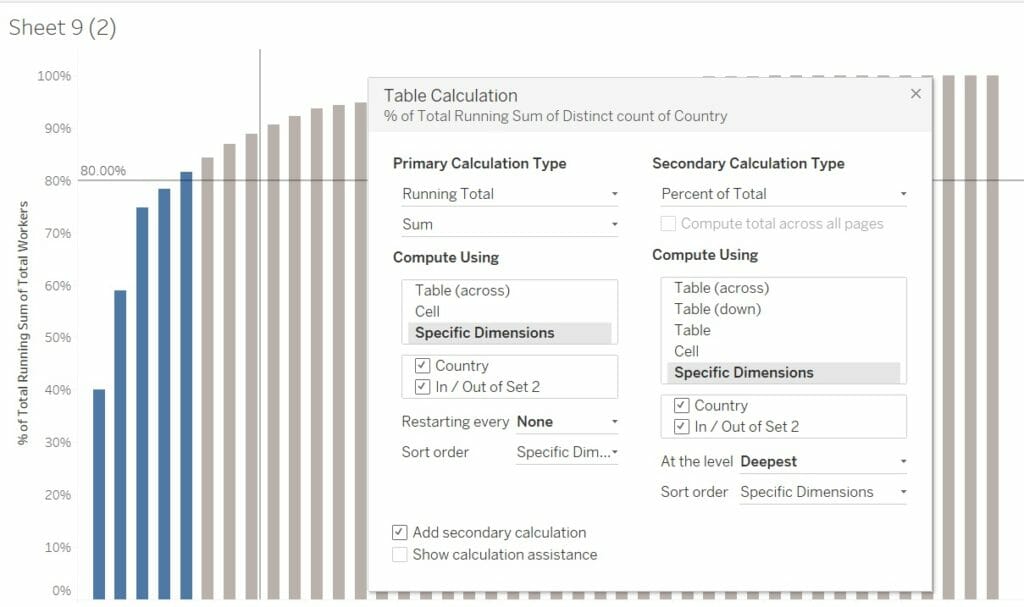Uncheck Country in primary Compute Using
This screenshot has width=1024, height=607.
422,366
